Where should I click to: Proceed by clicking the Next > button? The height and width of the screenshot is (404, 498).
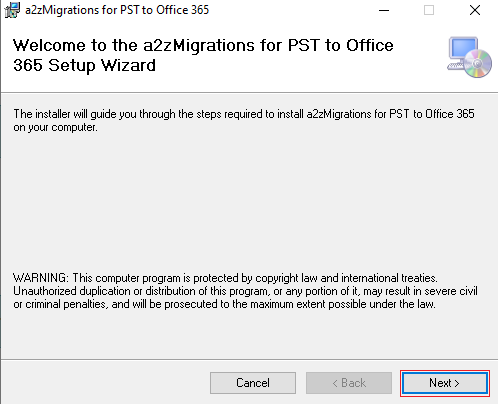[x=445, y=383]
